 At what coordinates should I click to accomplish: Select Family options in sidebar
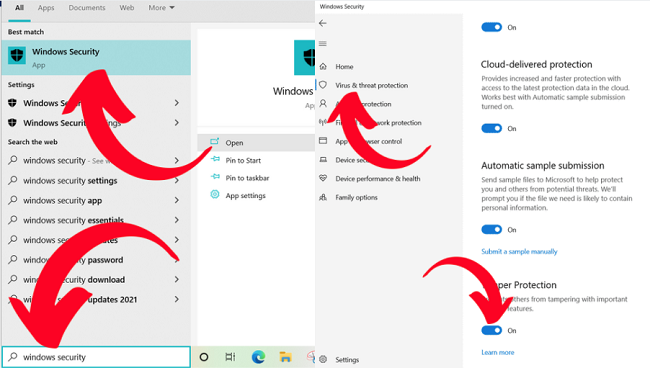(357, 197)
